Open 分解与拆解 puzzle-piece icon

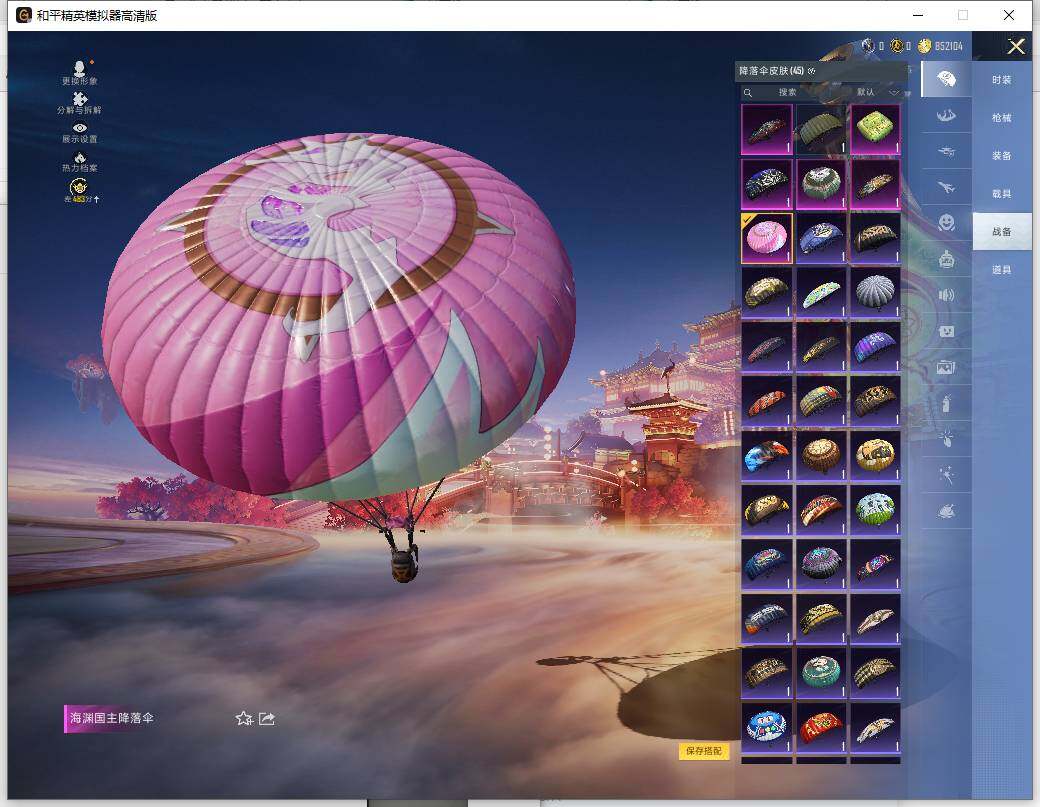[x=80, y=99]
